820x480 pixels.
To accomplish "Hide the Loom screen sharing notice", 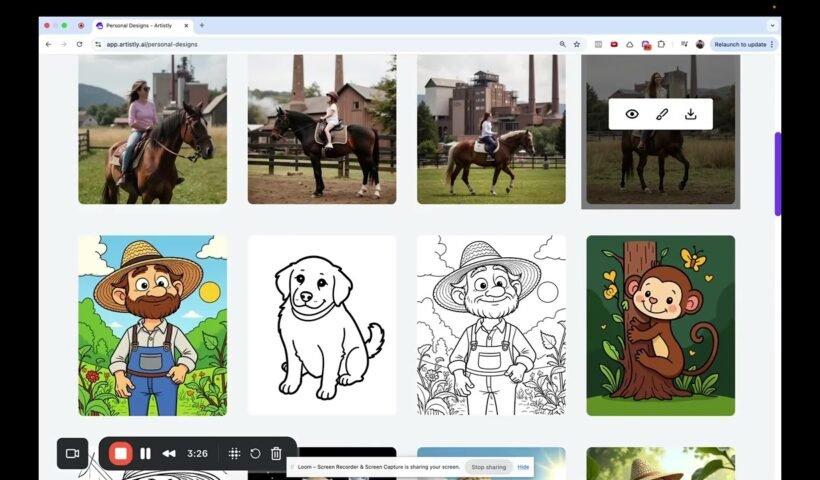I will point(523,467).
